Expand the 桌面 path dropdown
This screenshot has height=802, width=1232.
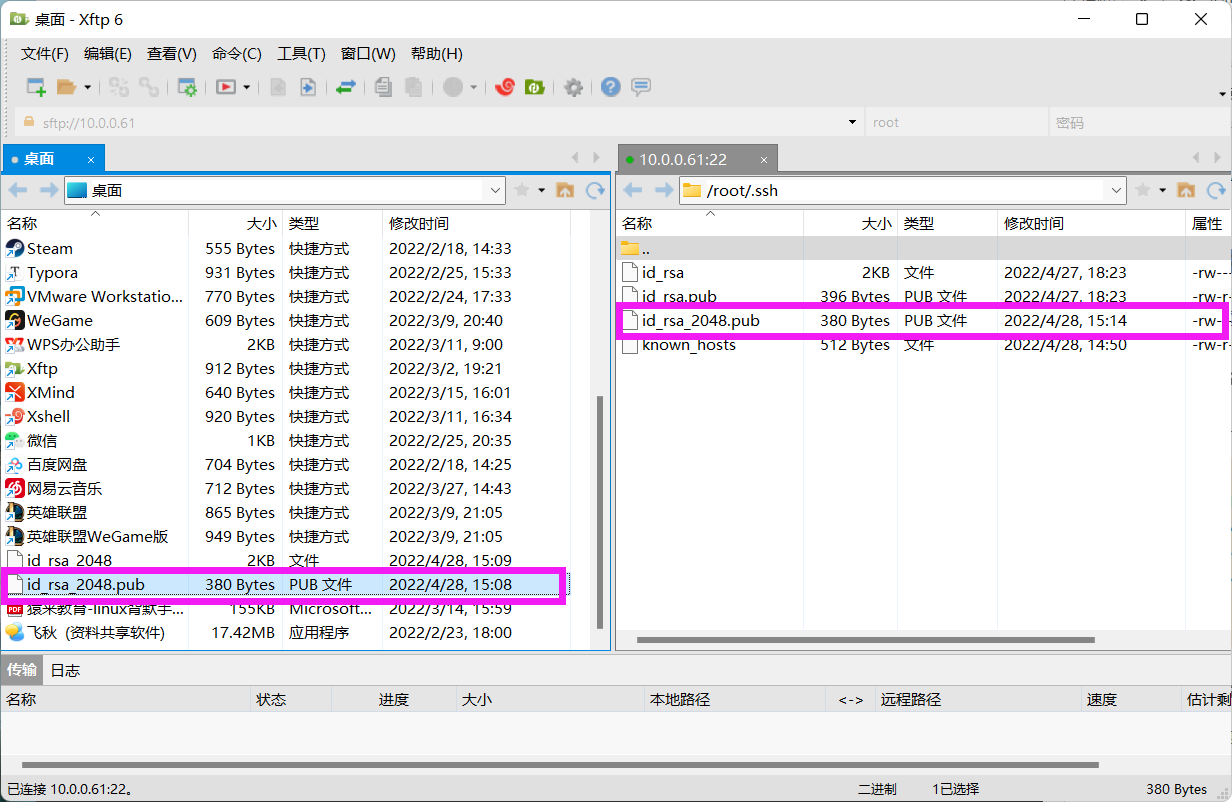[495, 190]
